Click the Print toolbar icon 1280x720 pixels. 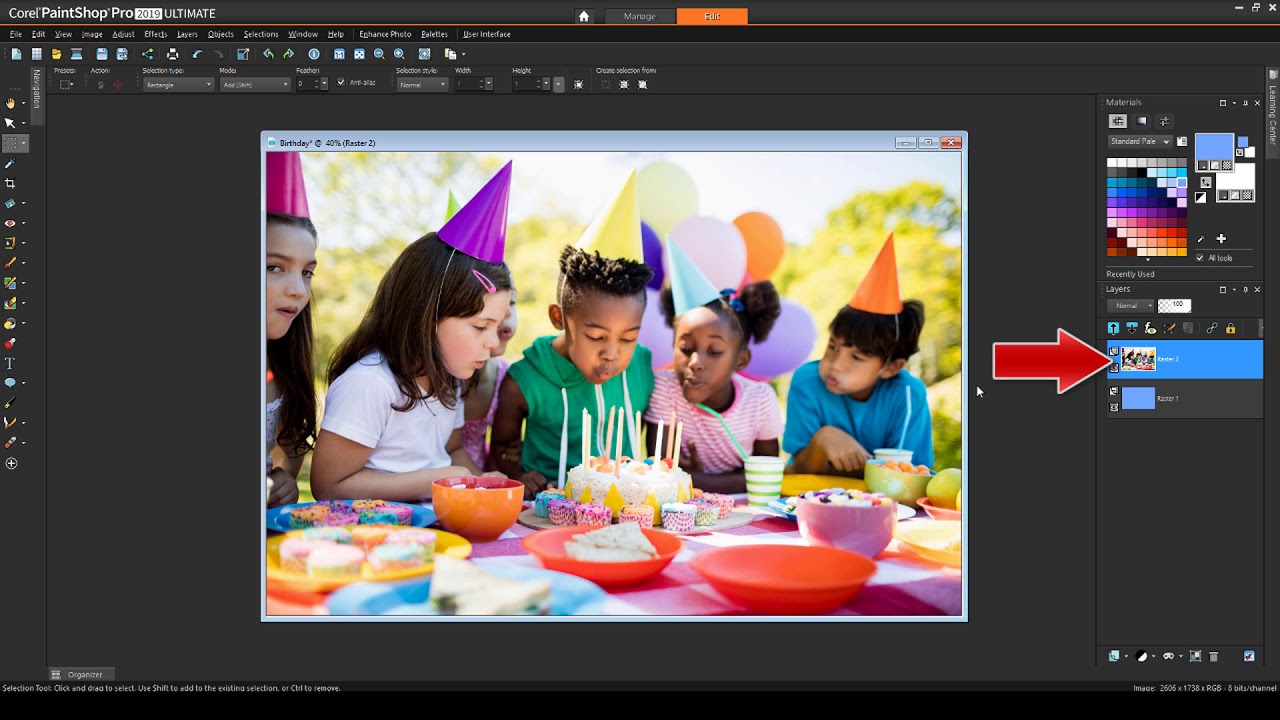click(172, 54)
